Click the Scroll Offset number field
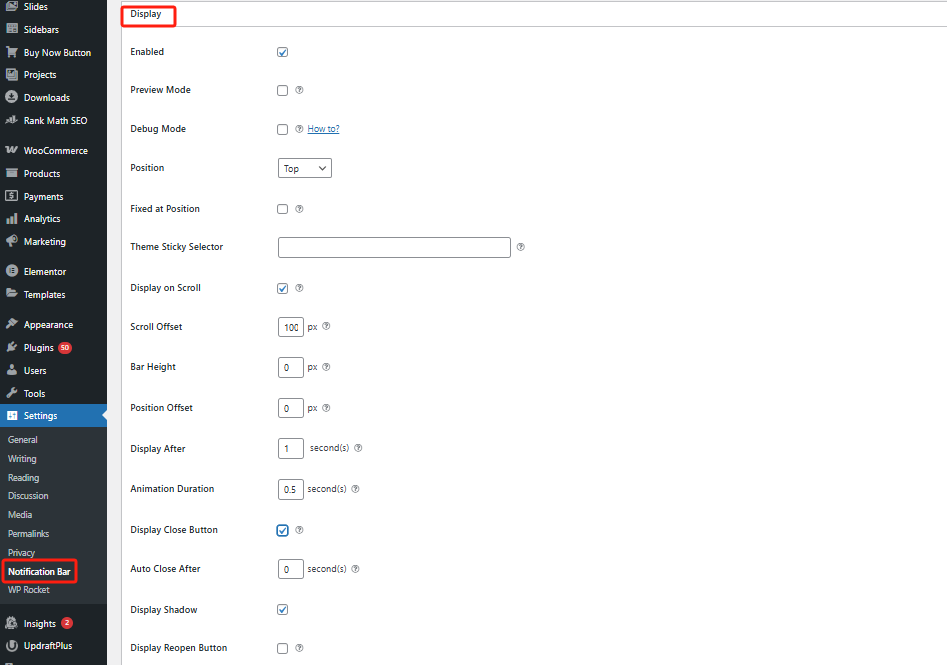 [x=290, y=327]
